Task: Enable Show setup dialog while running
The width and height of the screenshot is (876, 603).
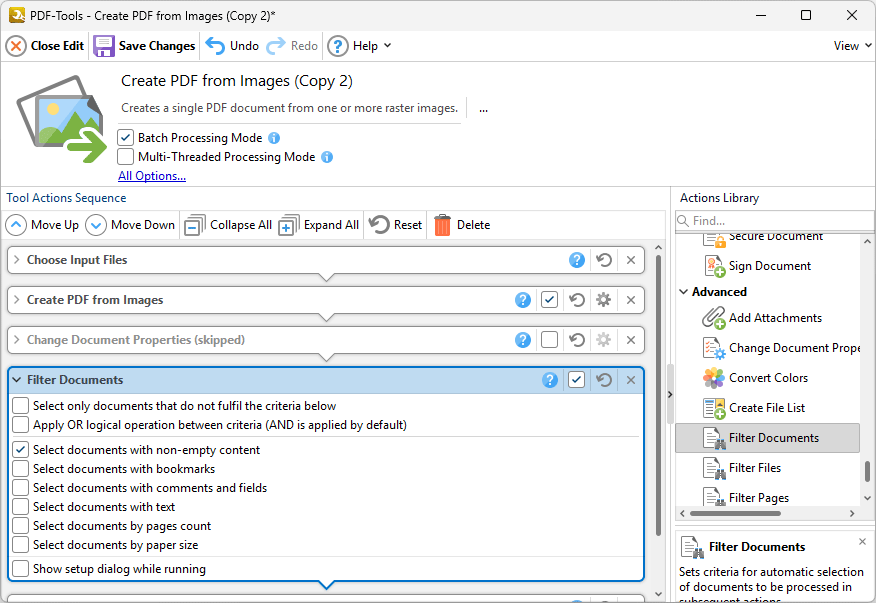Action: click(21, 569)
